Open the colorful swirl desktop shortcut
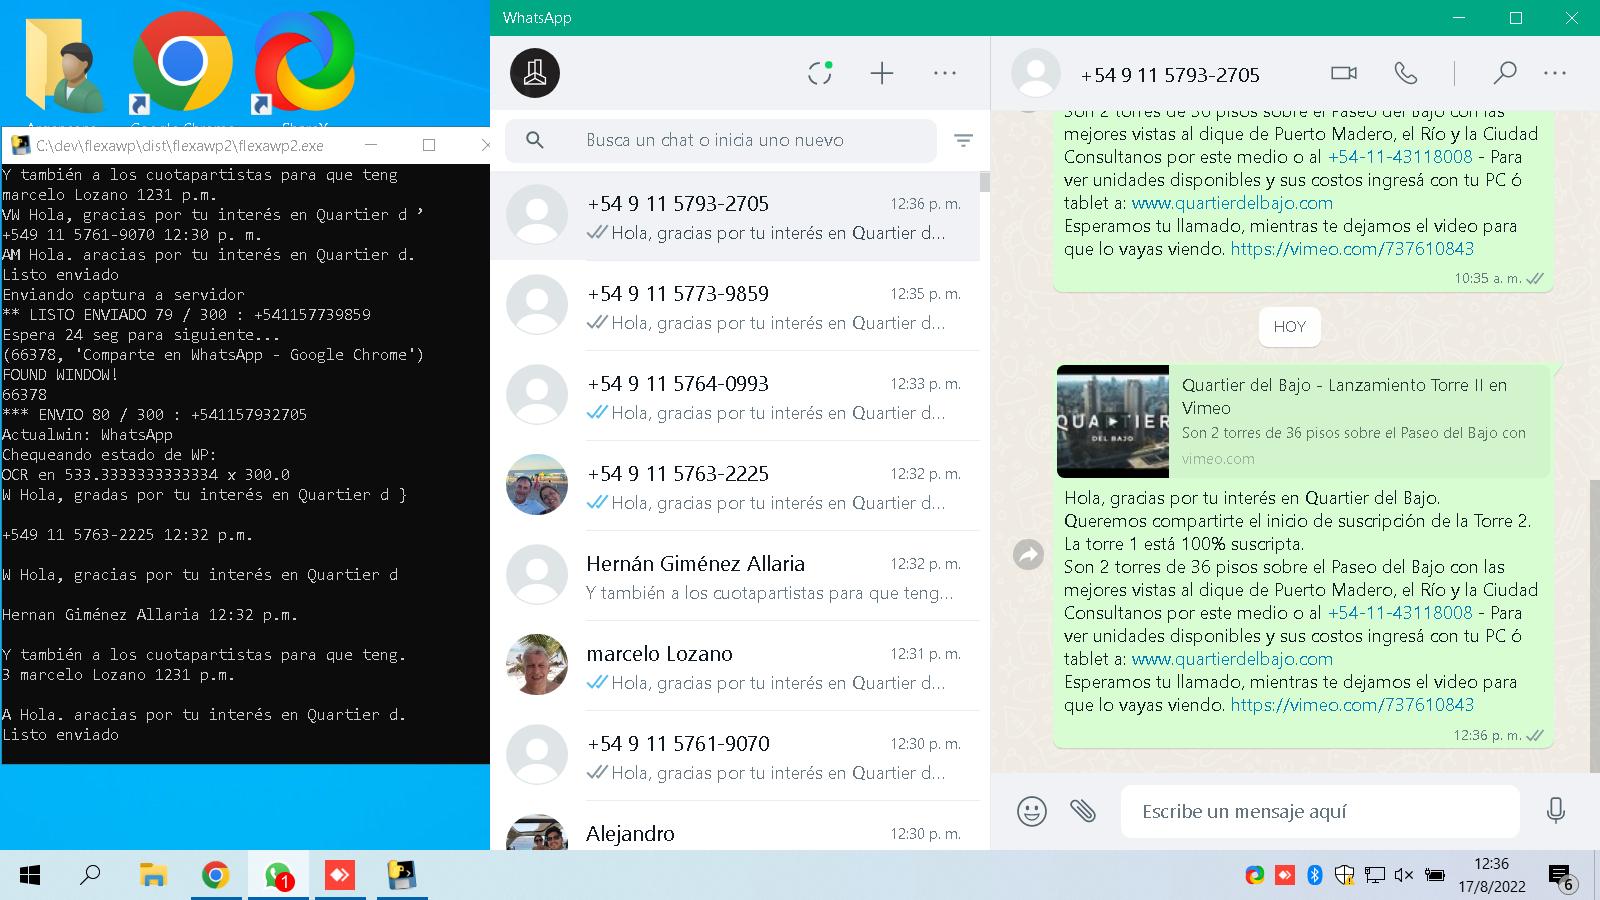The image size is (1600, 900). (x=303, y=63)
